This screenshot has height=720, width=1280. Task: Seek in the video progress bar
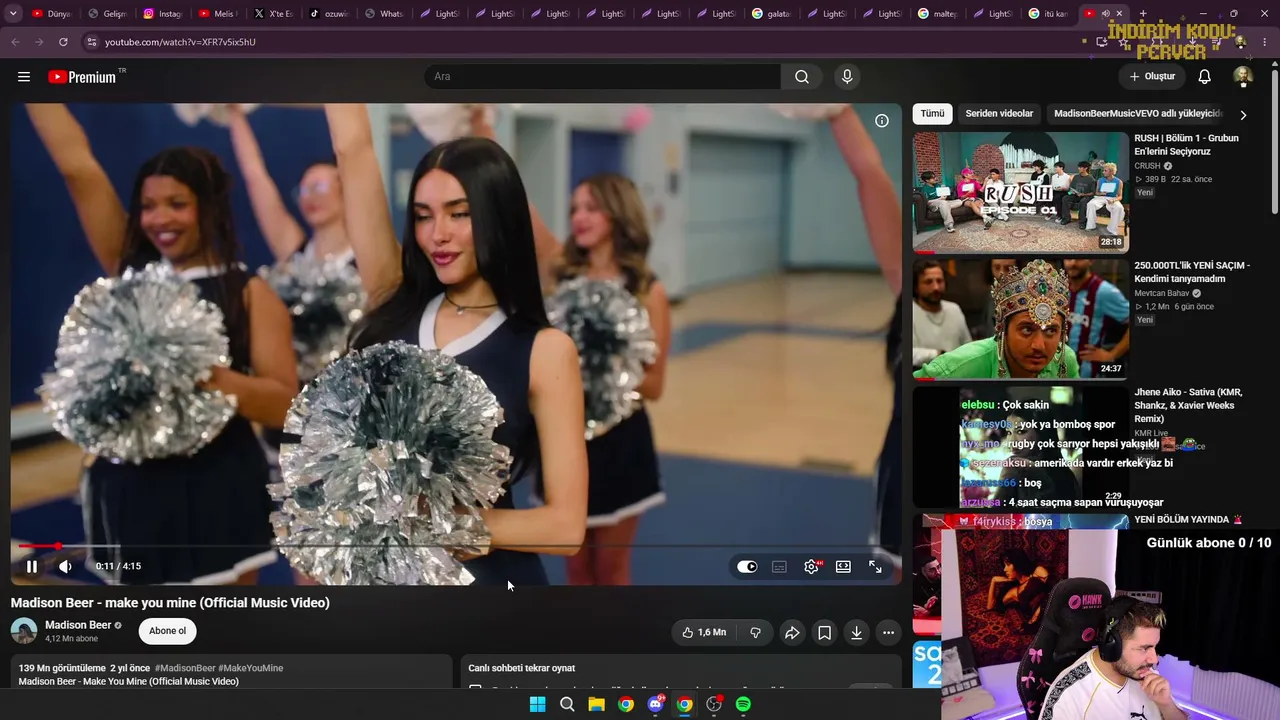coord(455,546)
